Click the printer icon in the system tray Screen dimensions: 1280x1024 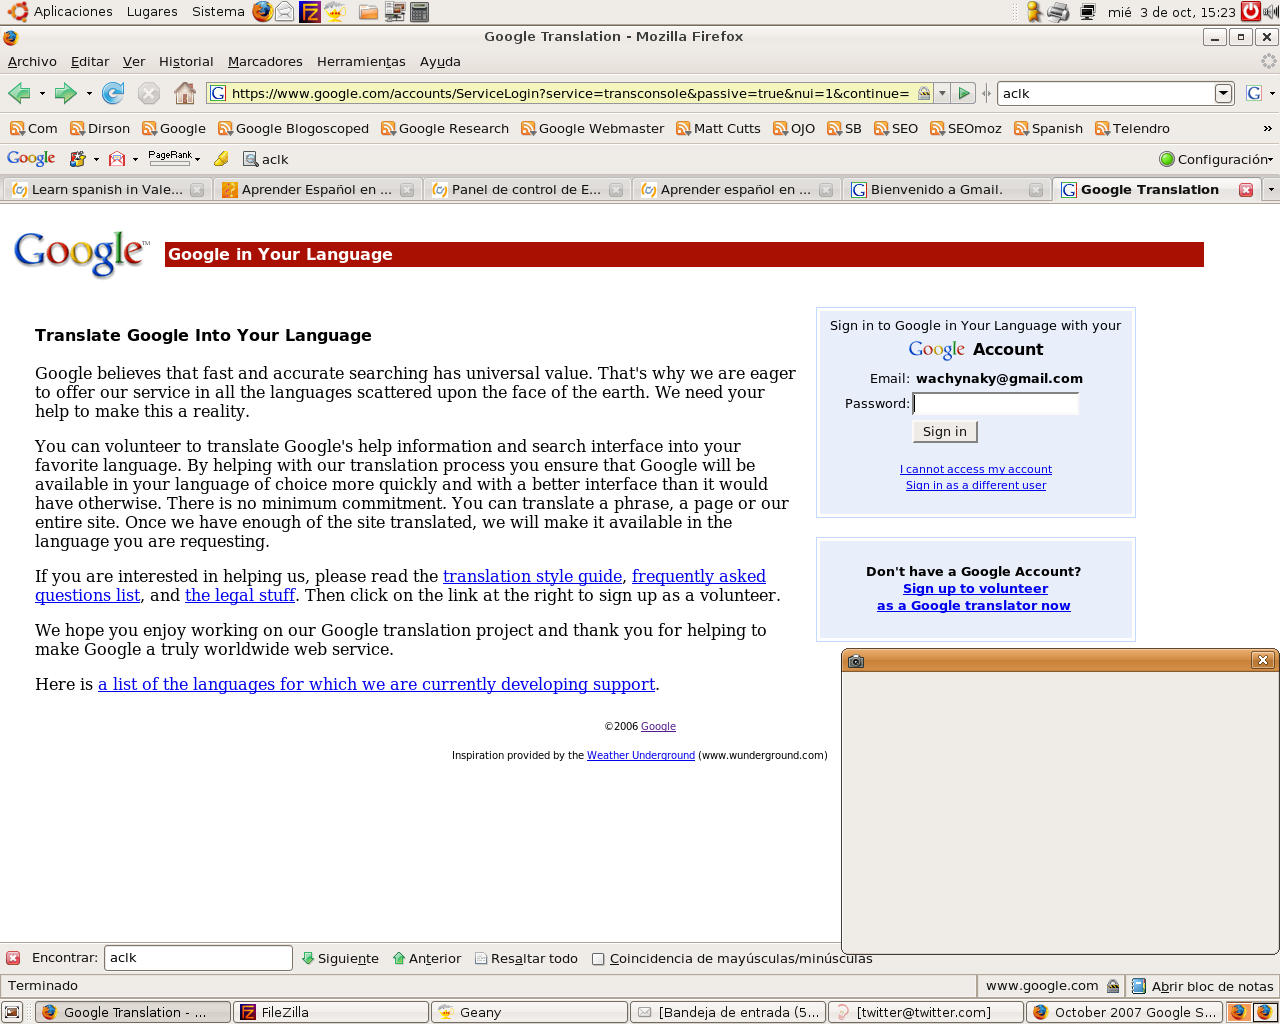[1058, 12]
